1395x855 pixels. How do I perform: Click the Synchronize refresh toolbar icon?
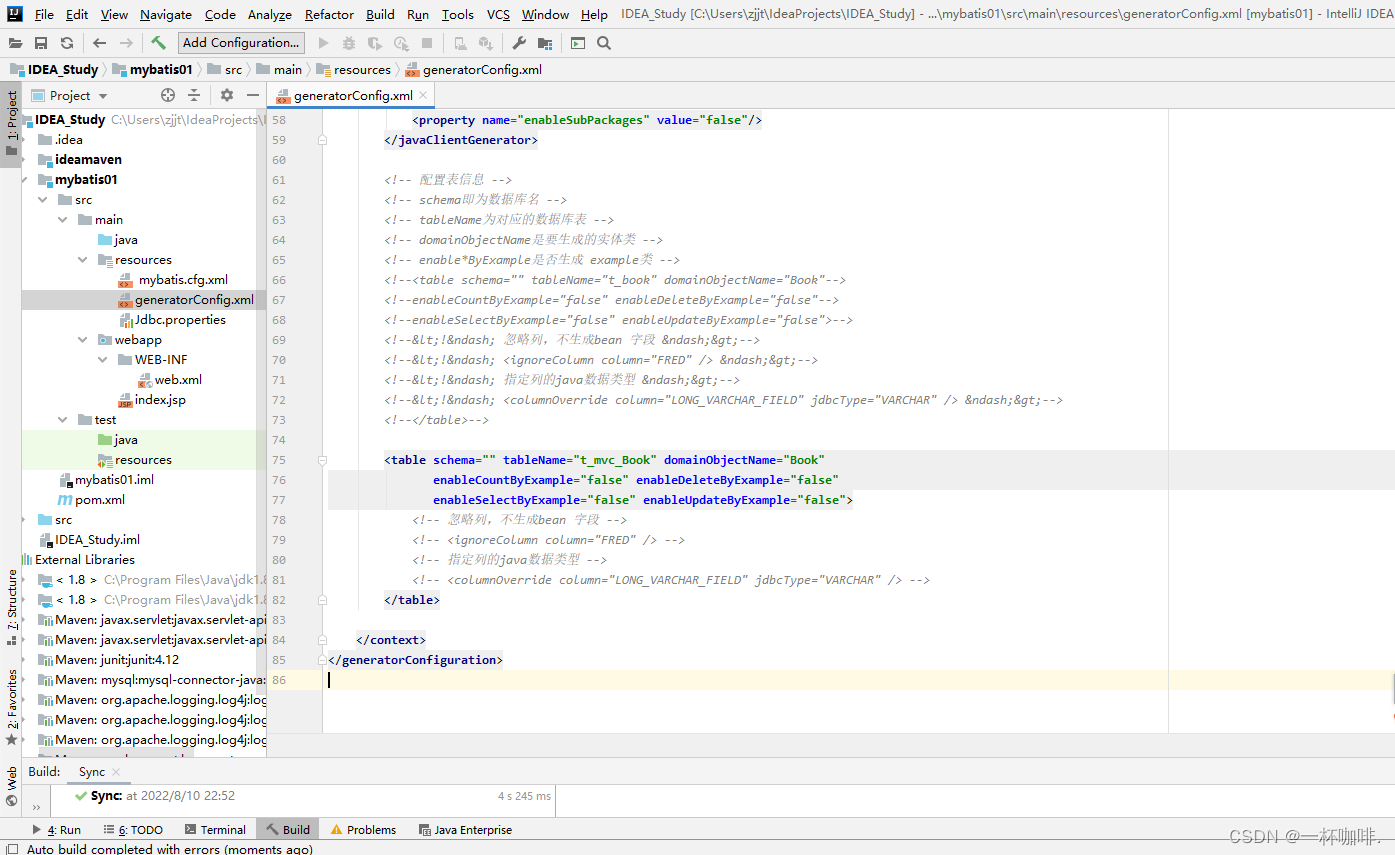pos(67,43)
